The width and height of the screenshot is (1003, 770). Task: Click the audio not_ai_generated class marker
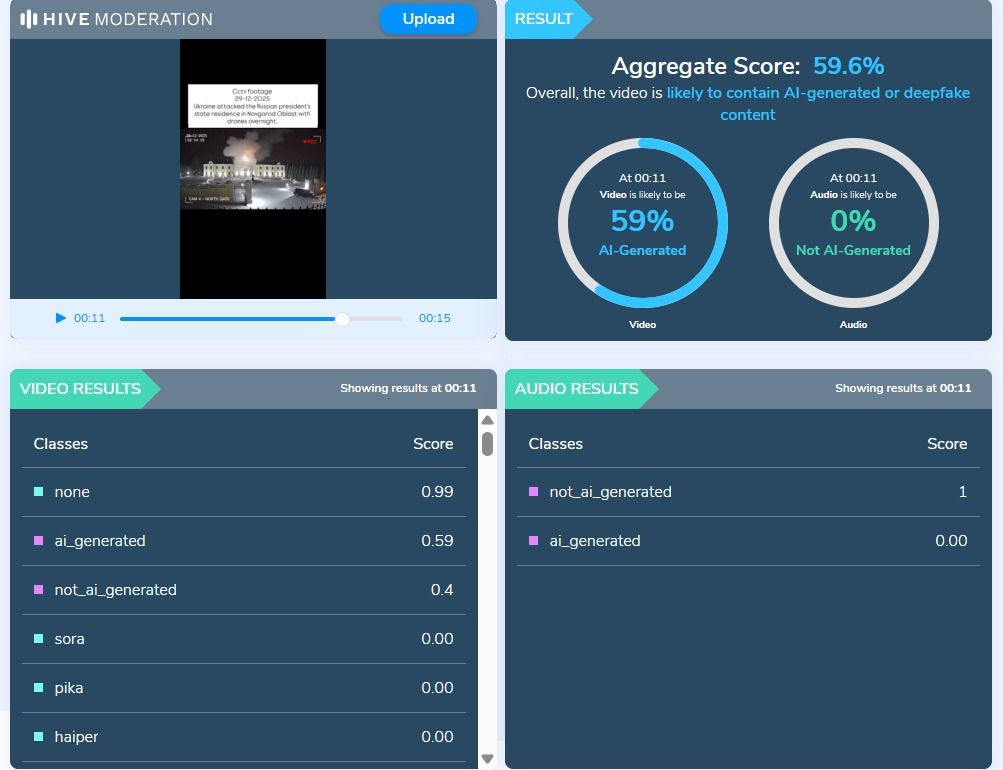pos(533,492)
